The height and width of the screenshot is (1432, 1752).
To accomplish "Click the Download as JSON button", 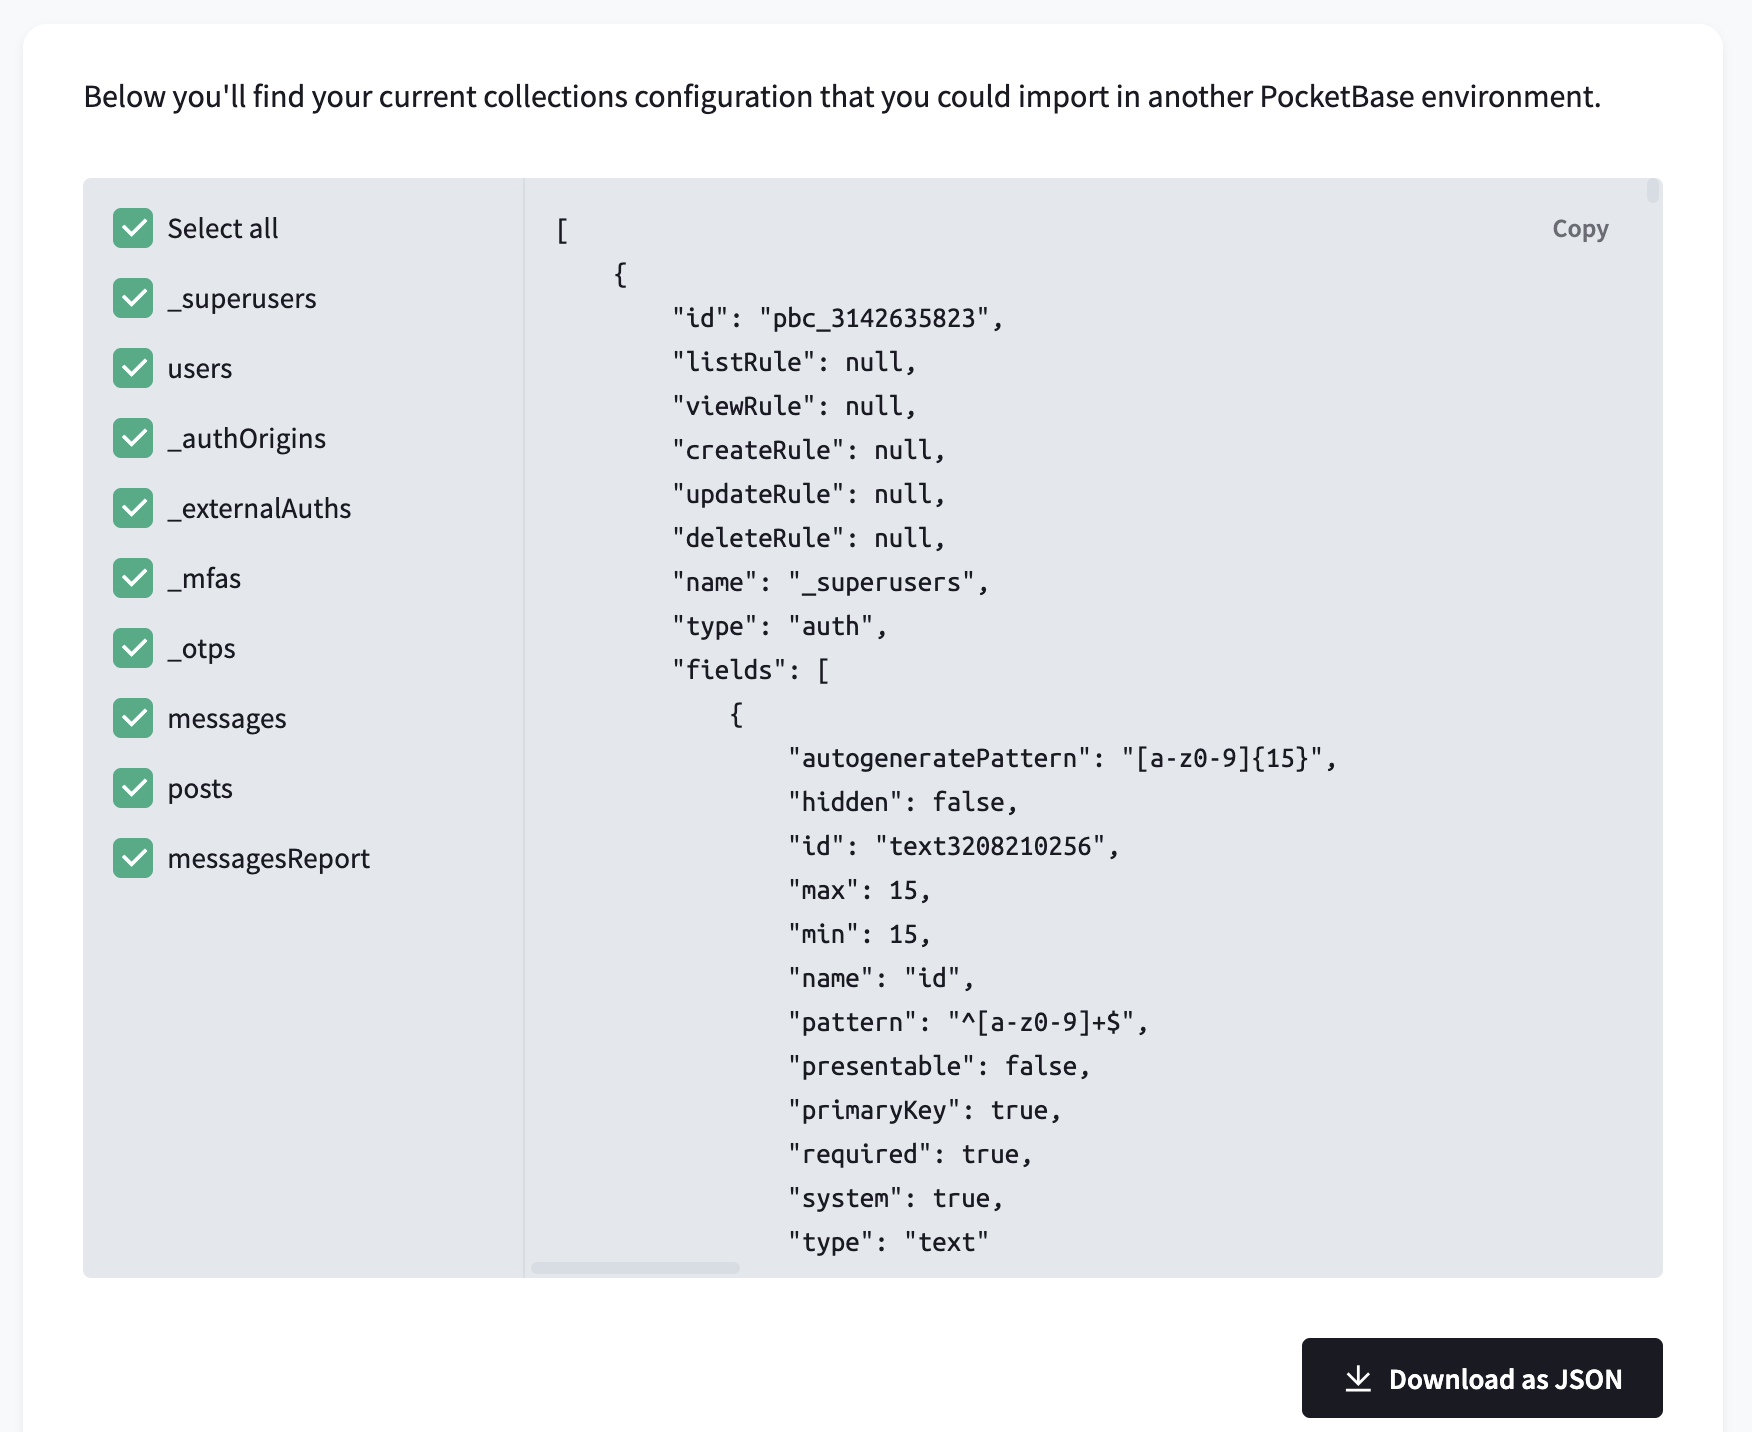I will (x=1481, y=1378).
